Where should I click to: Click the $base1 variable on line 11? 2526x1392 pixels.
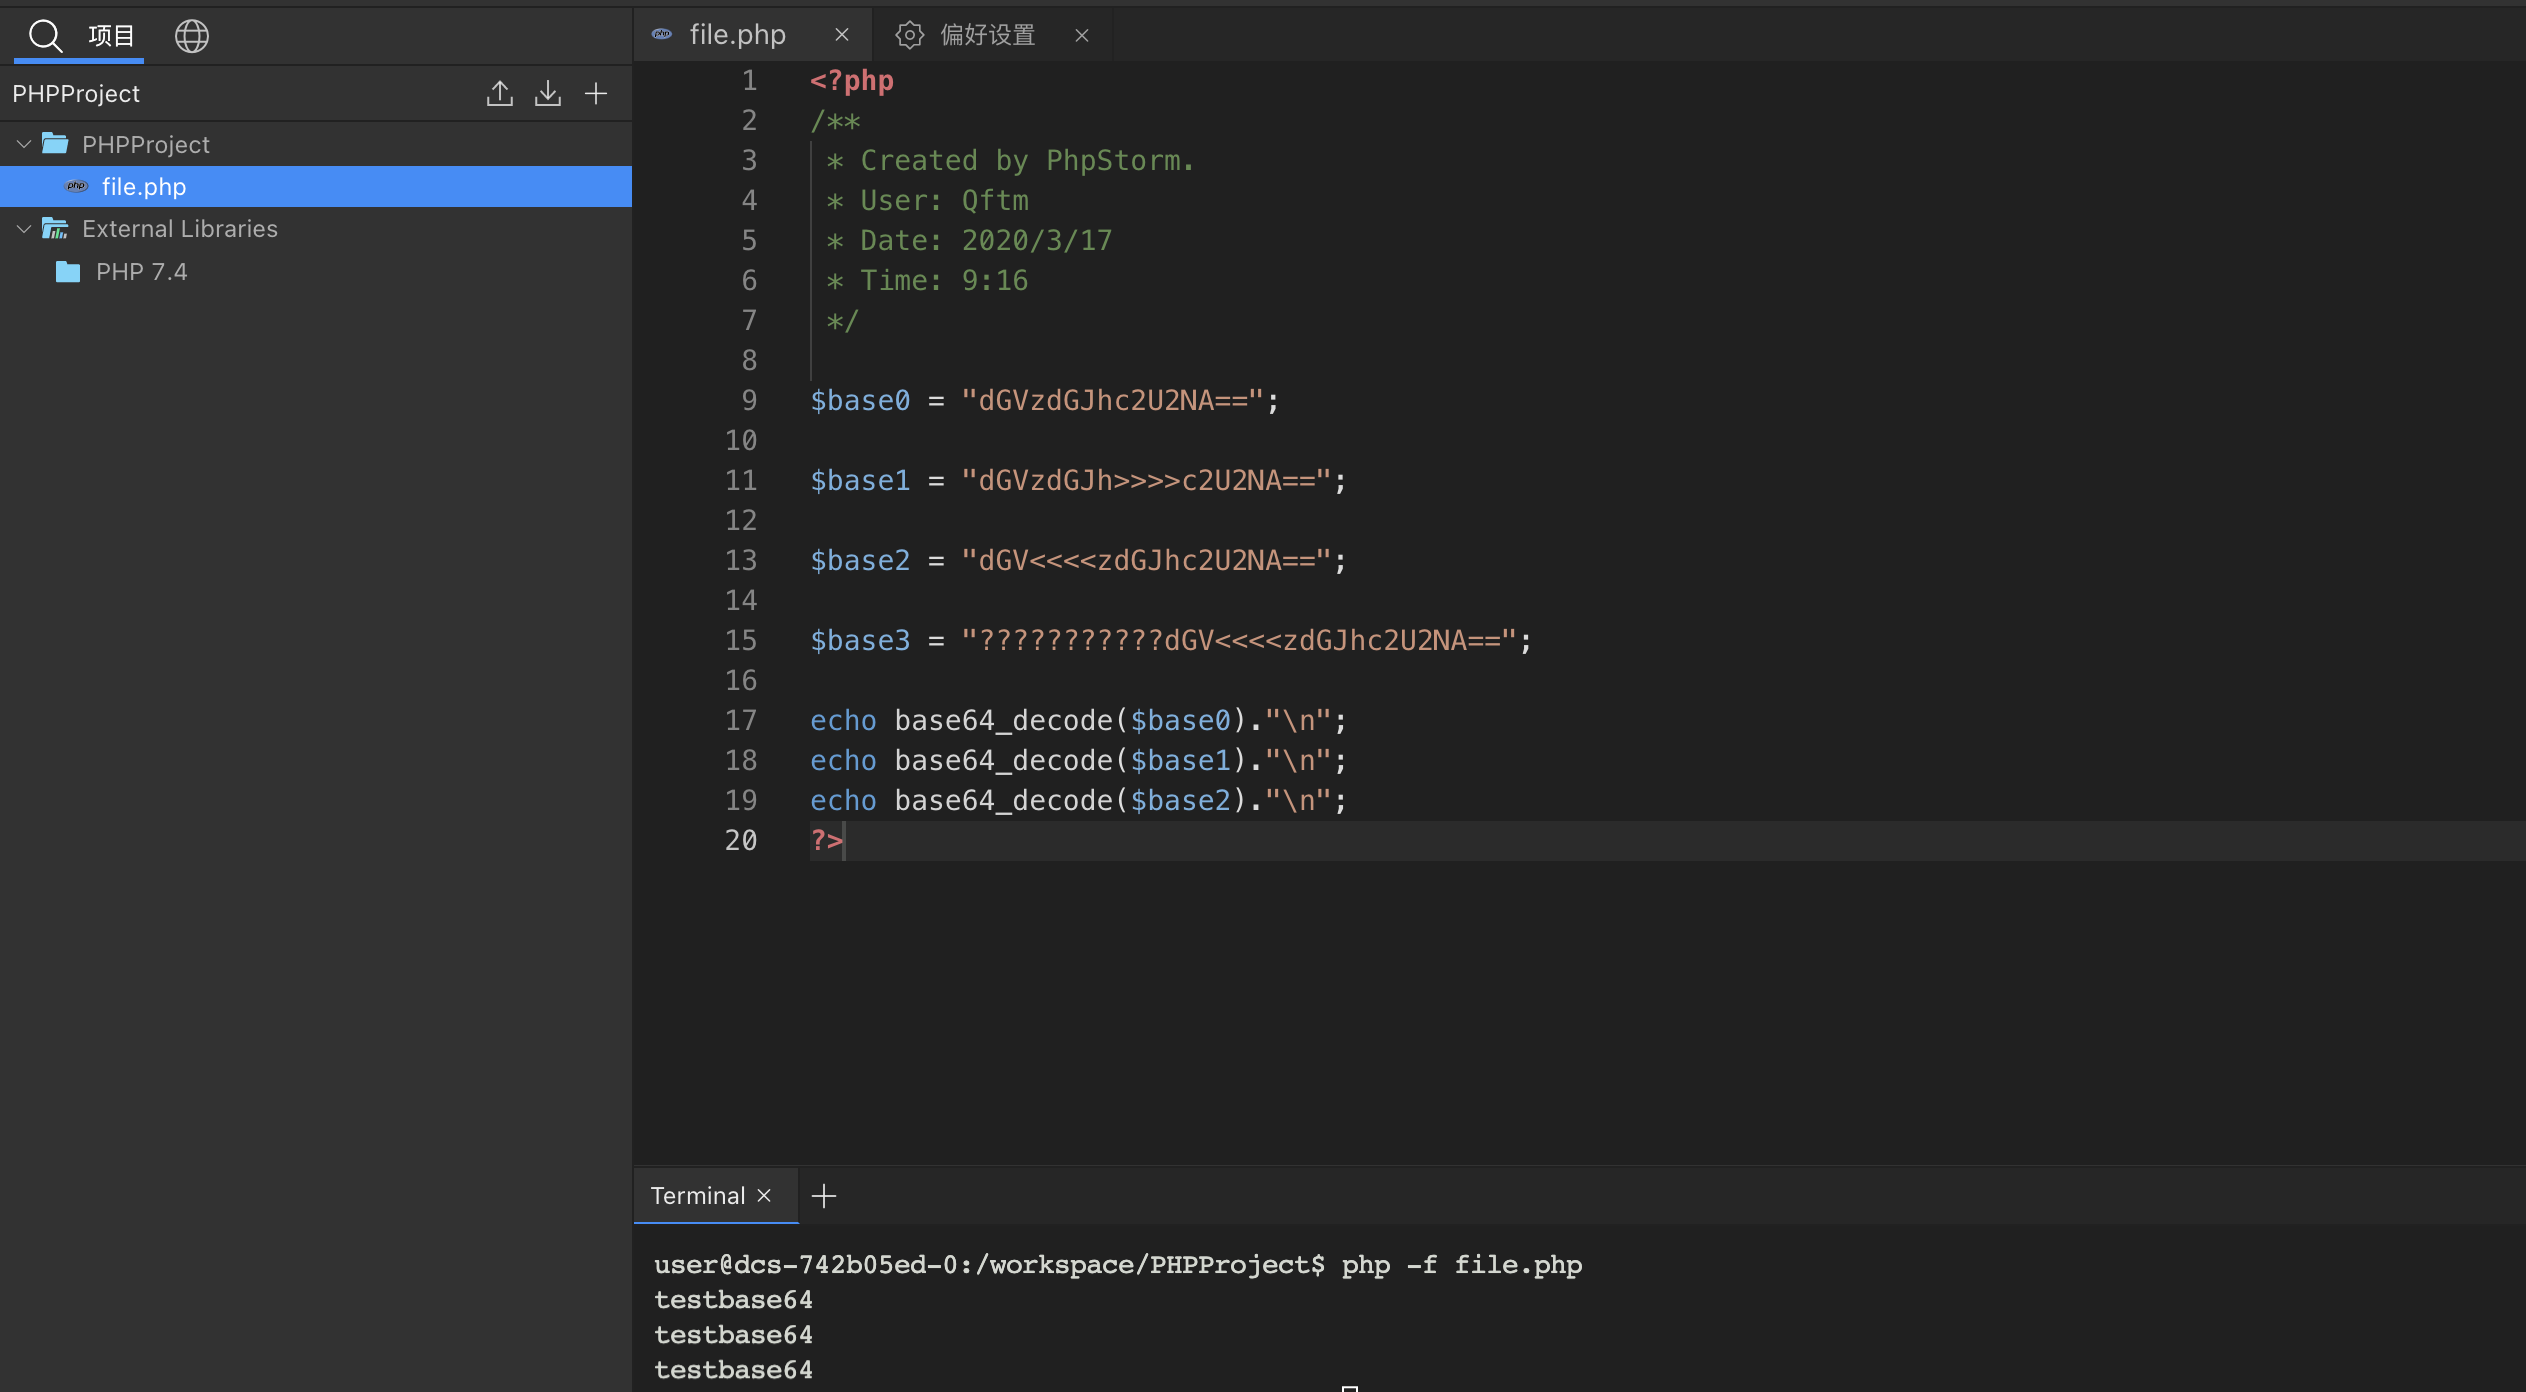(860, 480)
